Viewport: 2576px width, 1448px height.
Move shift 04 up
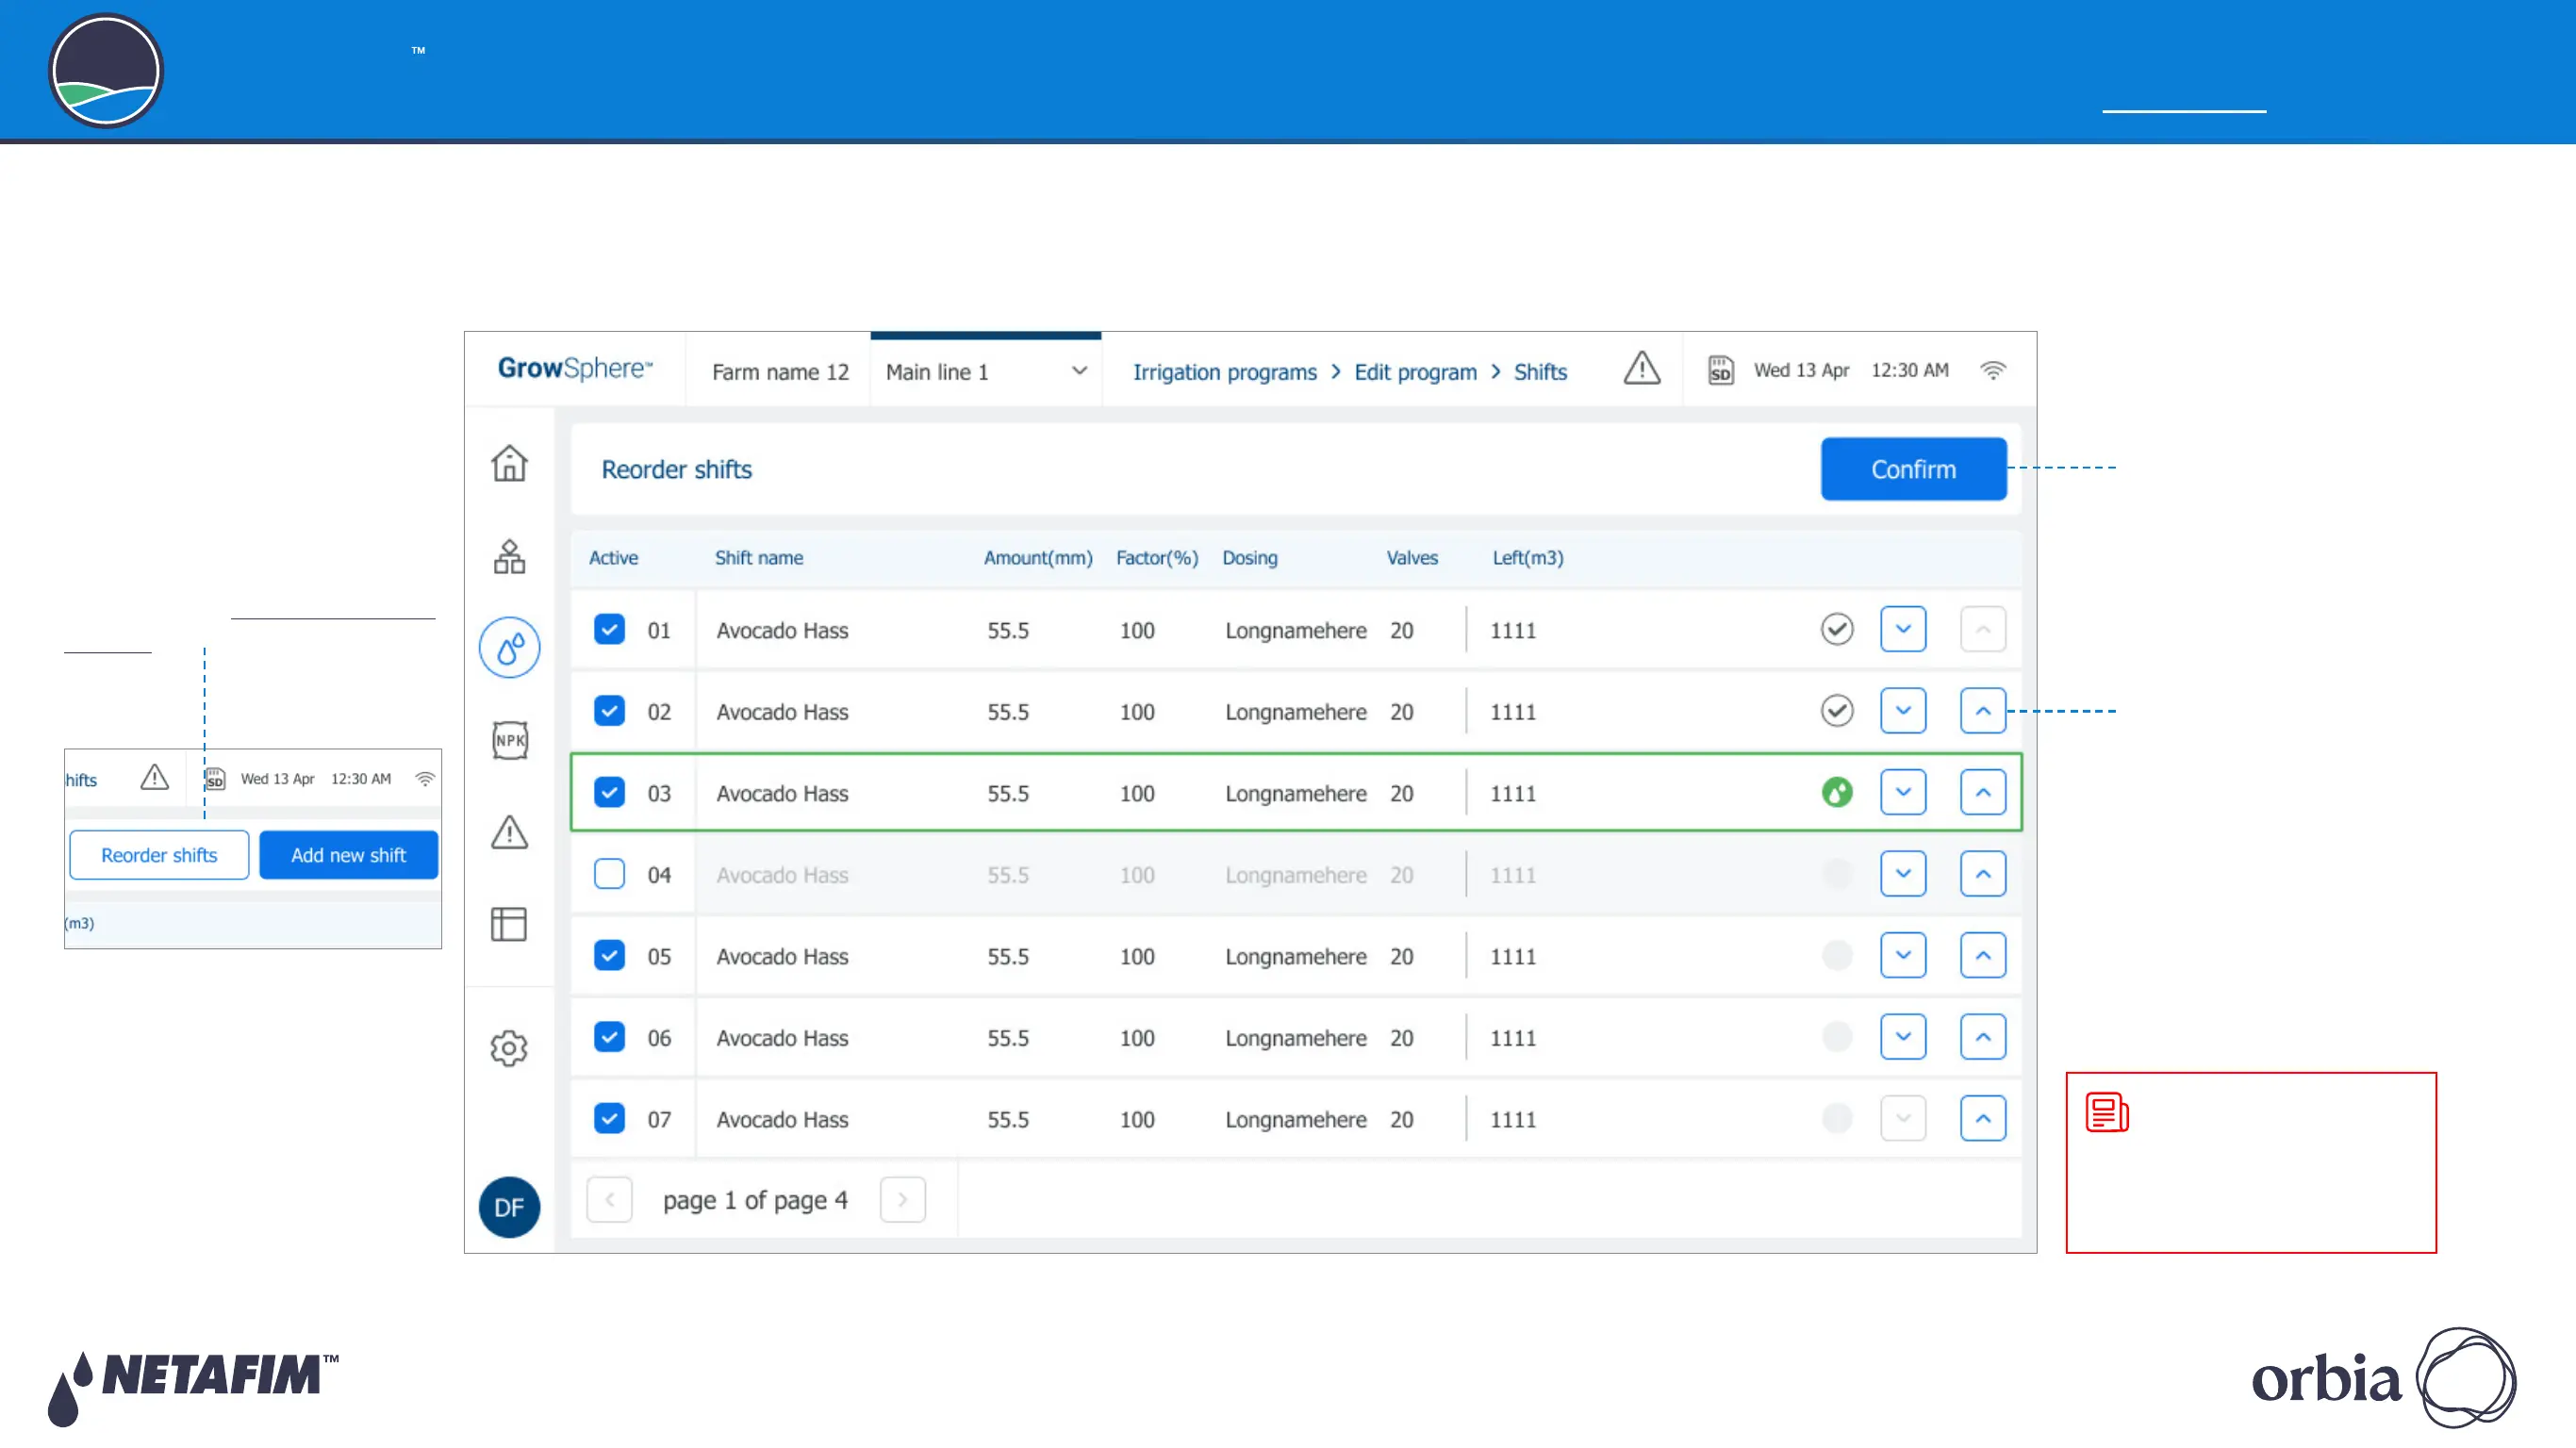click(1983, 874)
